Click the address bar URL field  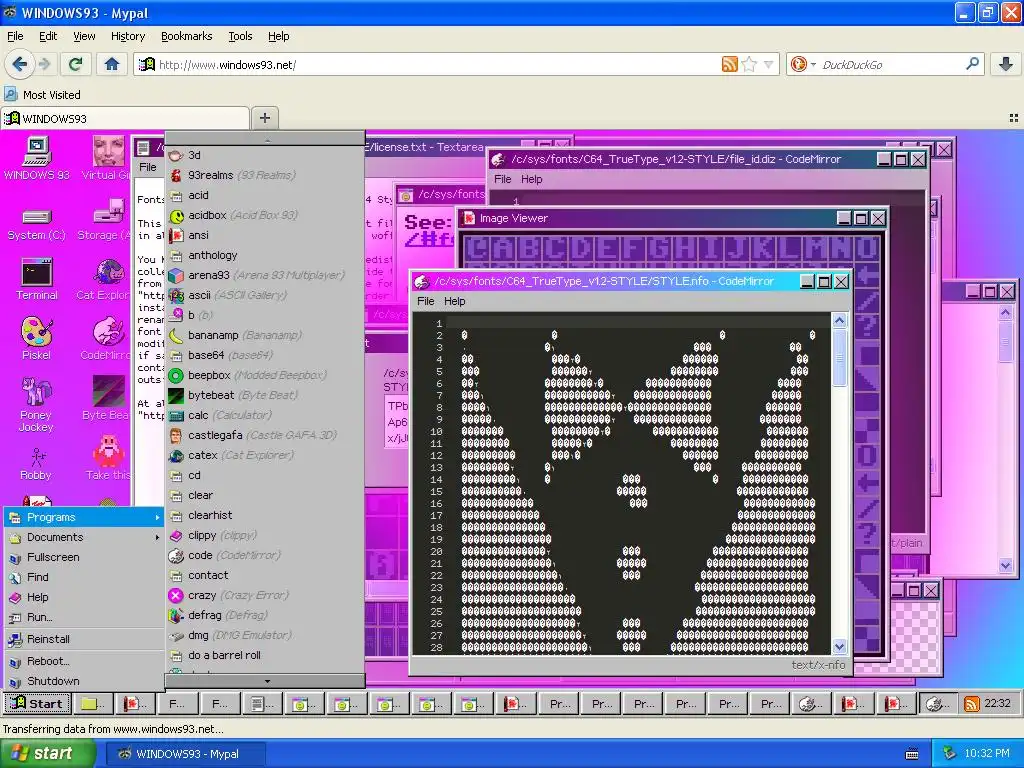click(438, 64)
